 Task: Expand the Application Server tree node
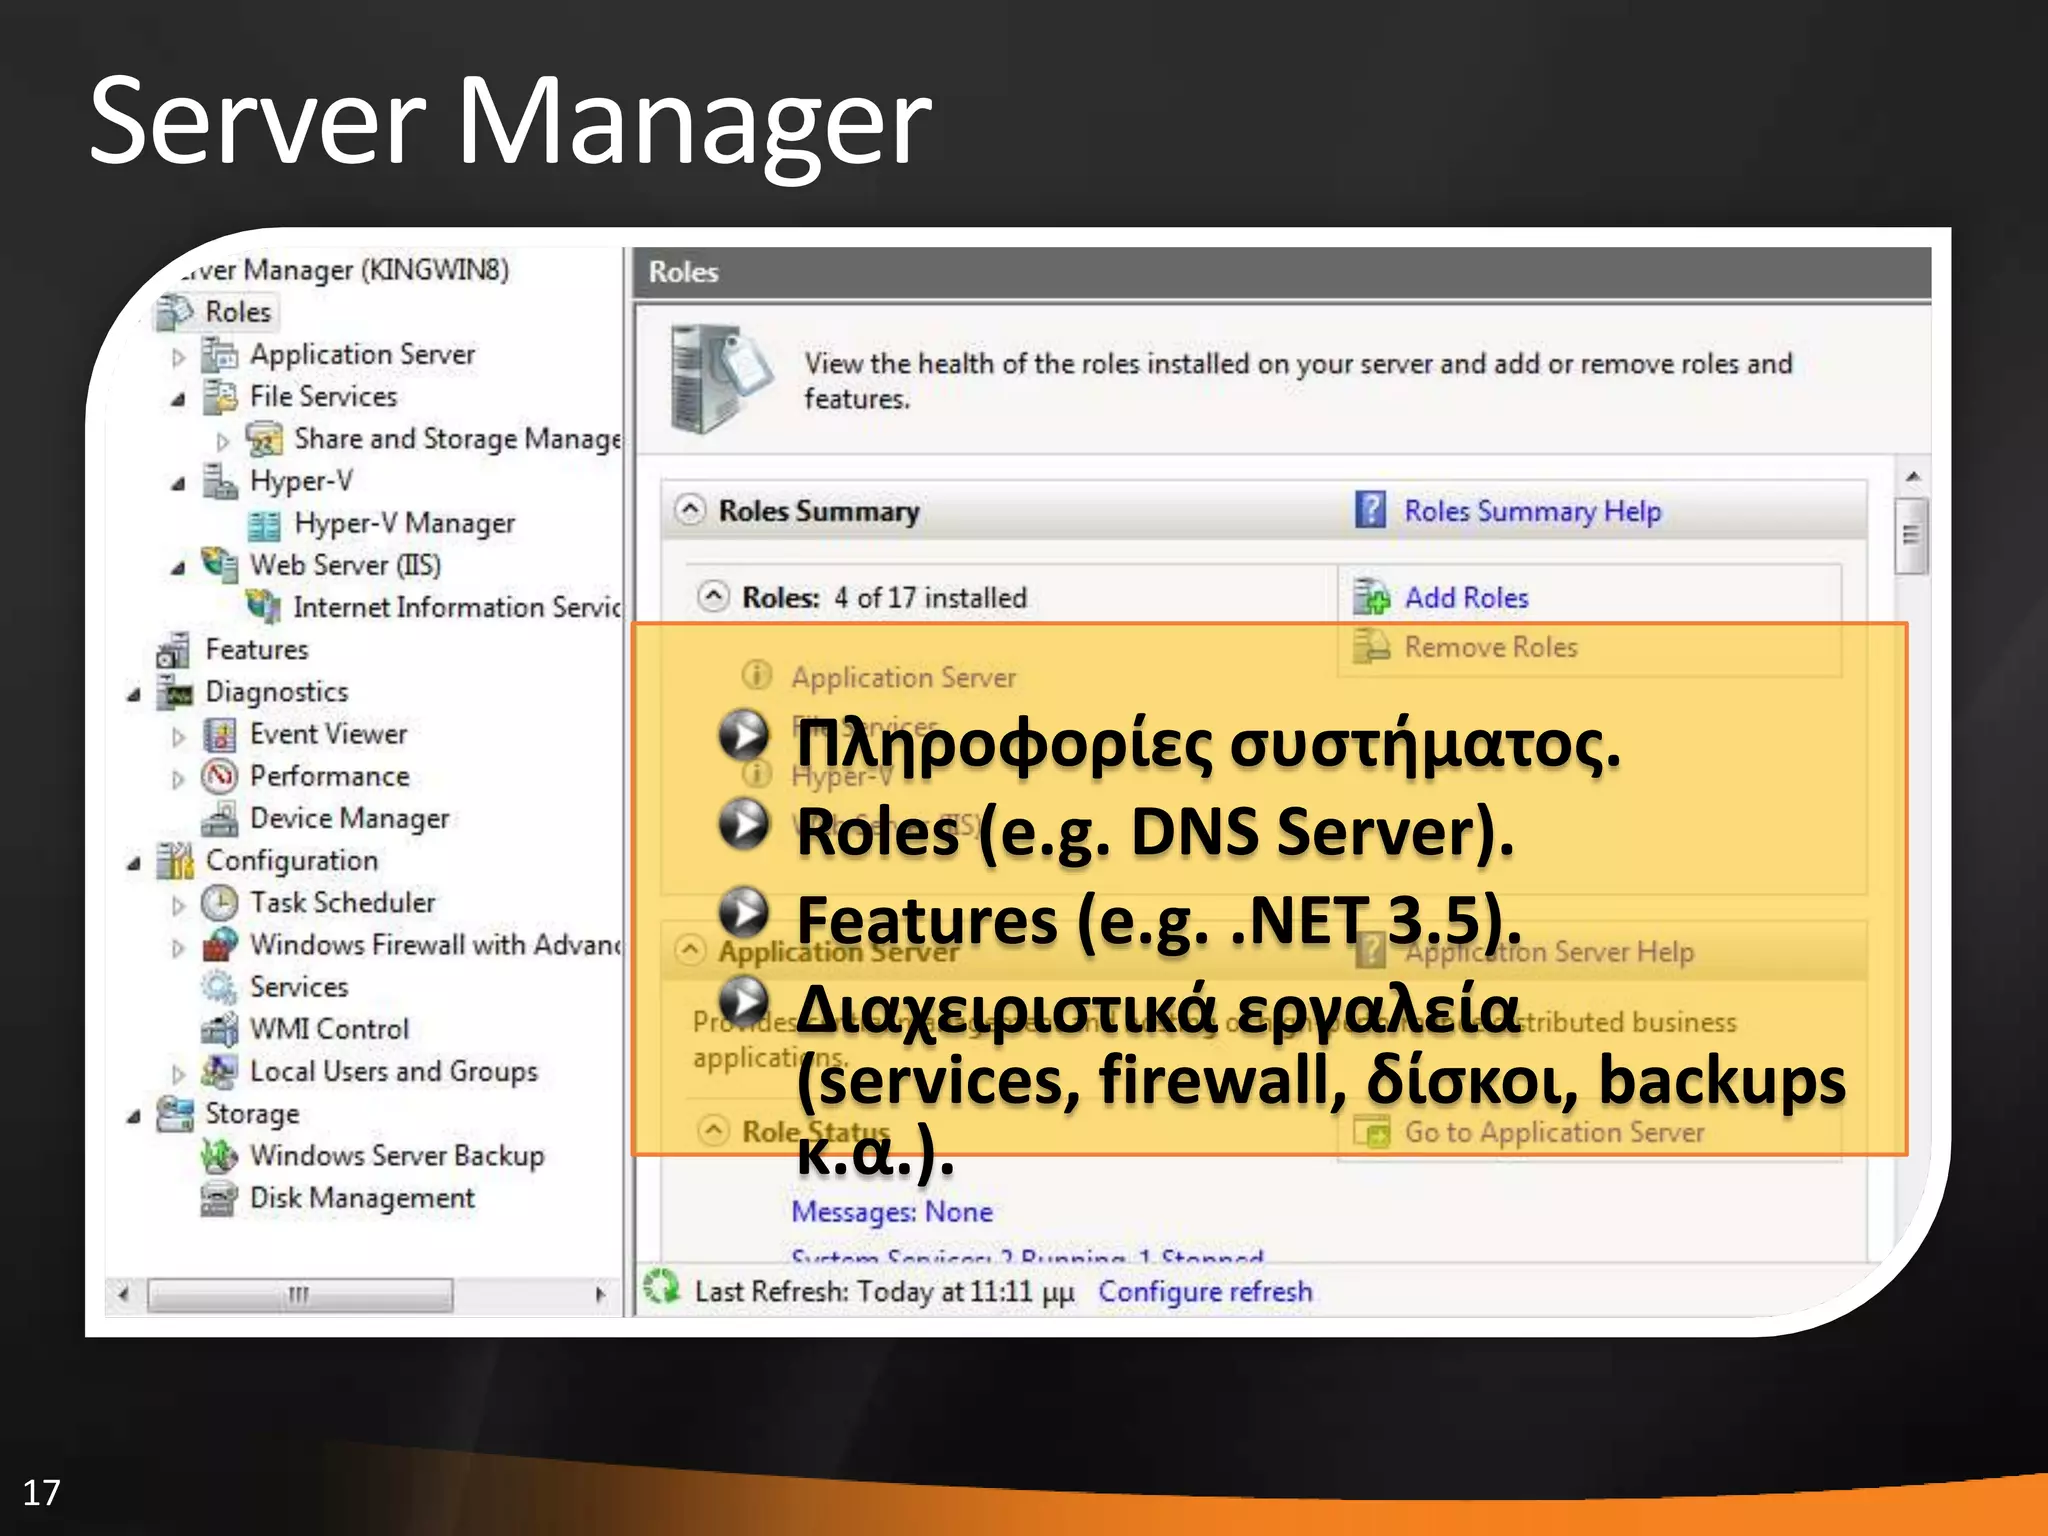[x=179, y=356]
